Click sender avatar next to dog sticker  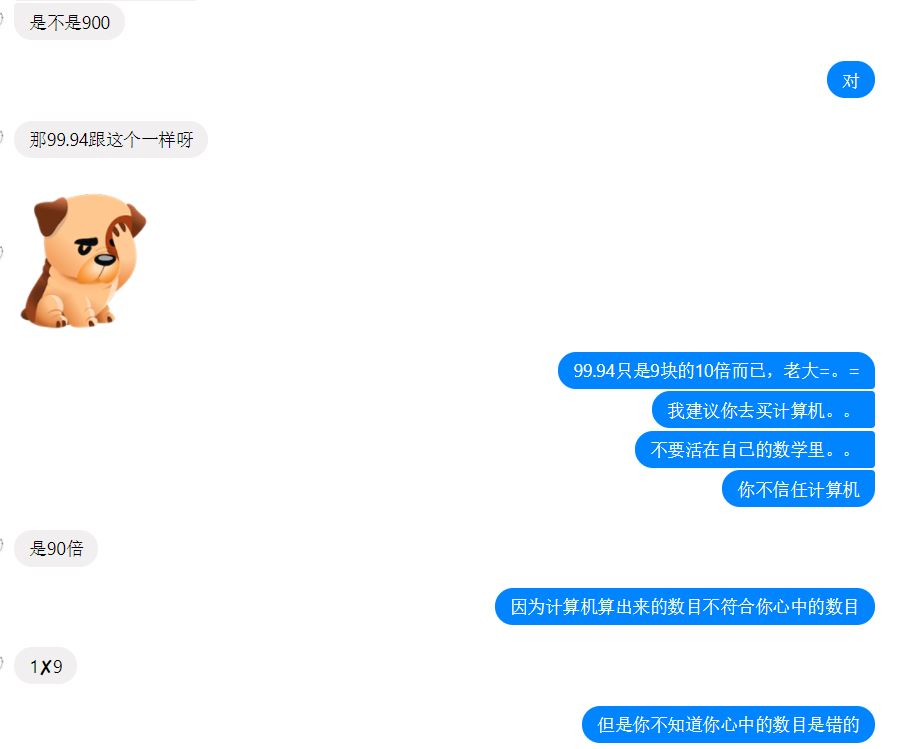[x=1, y=251]
